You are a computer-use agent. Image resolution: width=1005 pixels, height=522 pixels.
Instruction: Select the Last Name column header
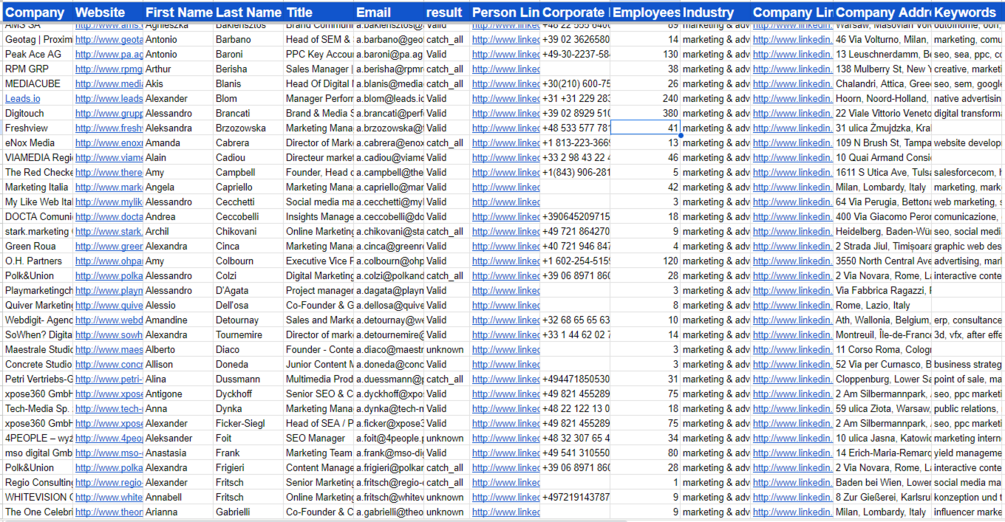(x=248, y=12)
